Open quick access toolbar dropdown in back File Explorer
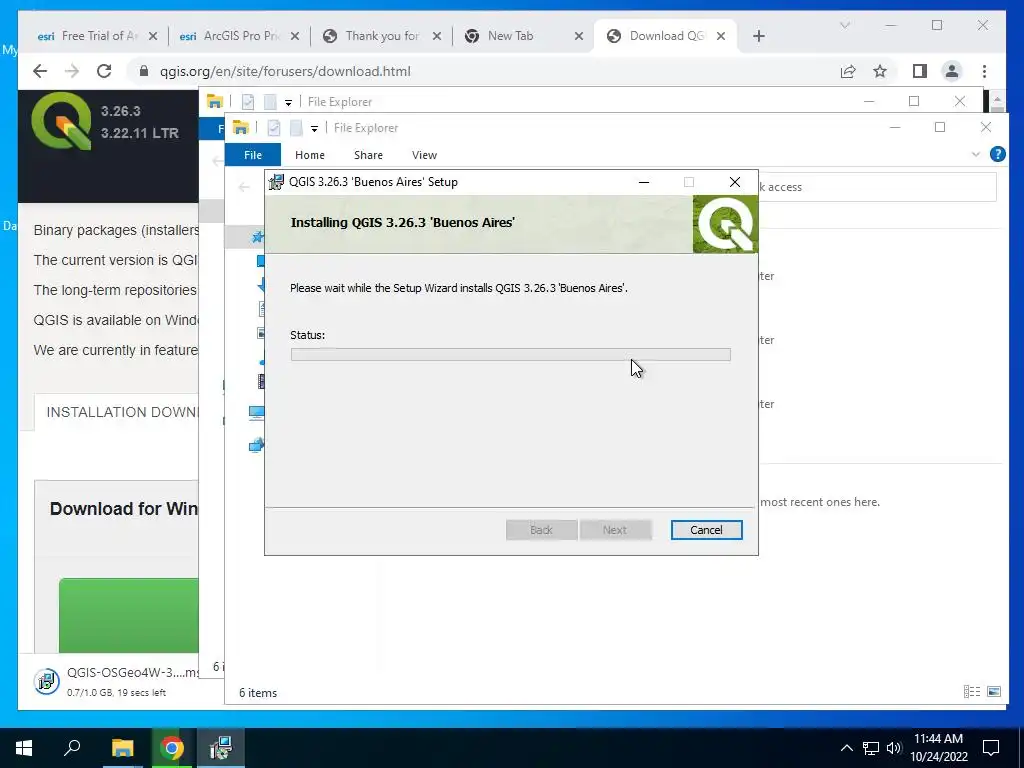 pos(288,103)
